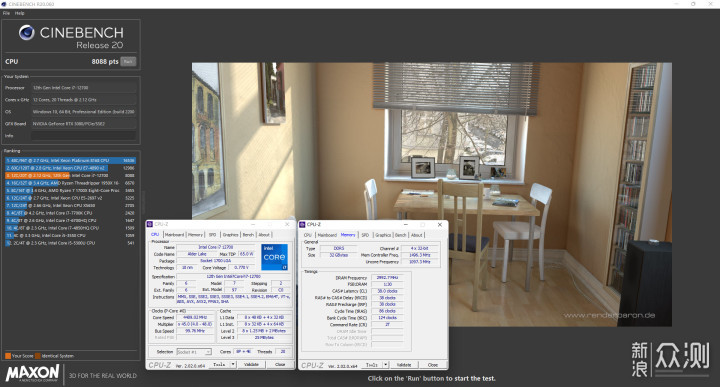The width and height of the screenshot is (720, 387).
Task: Switch to Mainboard tab in the left CPU-Z window
Action: point(174,235)
